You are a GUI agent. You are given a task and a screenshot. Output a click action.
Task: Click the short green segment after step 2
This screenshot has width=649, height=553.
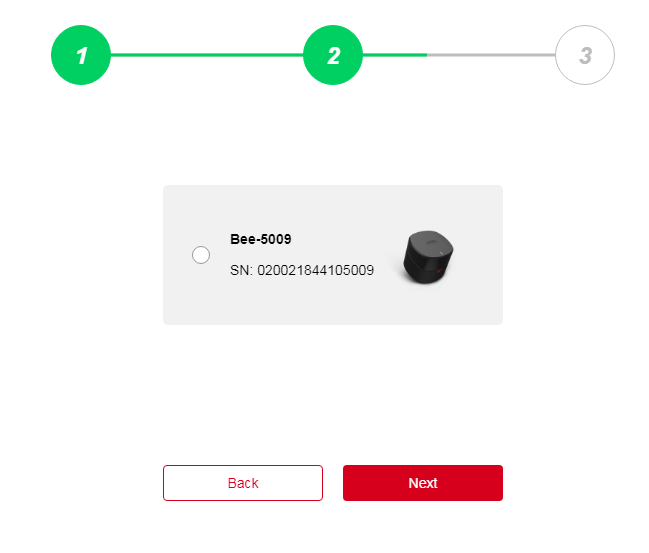[x=395, y=55]
